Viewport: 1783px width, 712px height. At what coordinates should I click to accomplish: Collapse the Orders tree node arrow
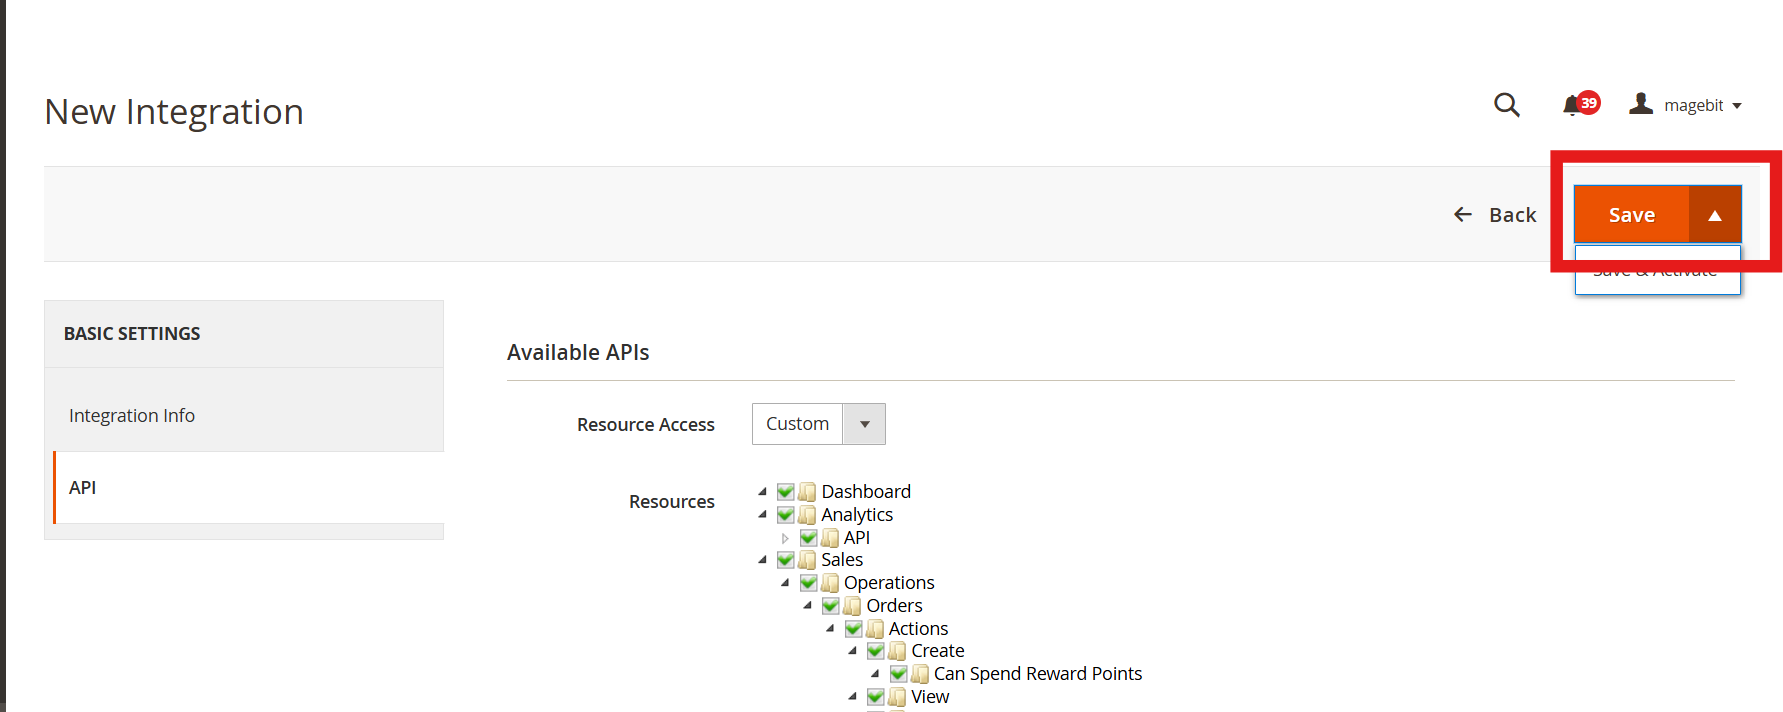[808, 606]
